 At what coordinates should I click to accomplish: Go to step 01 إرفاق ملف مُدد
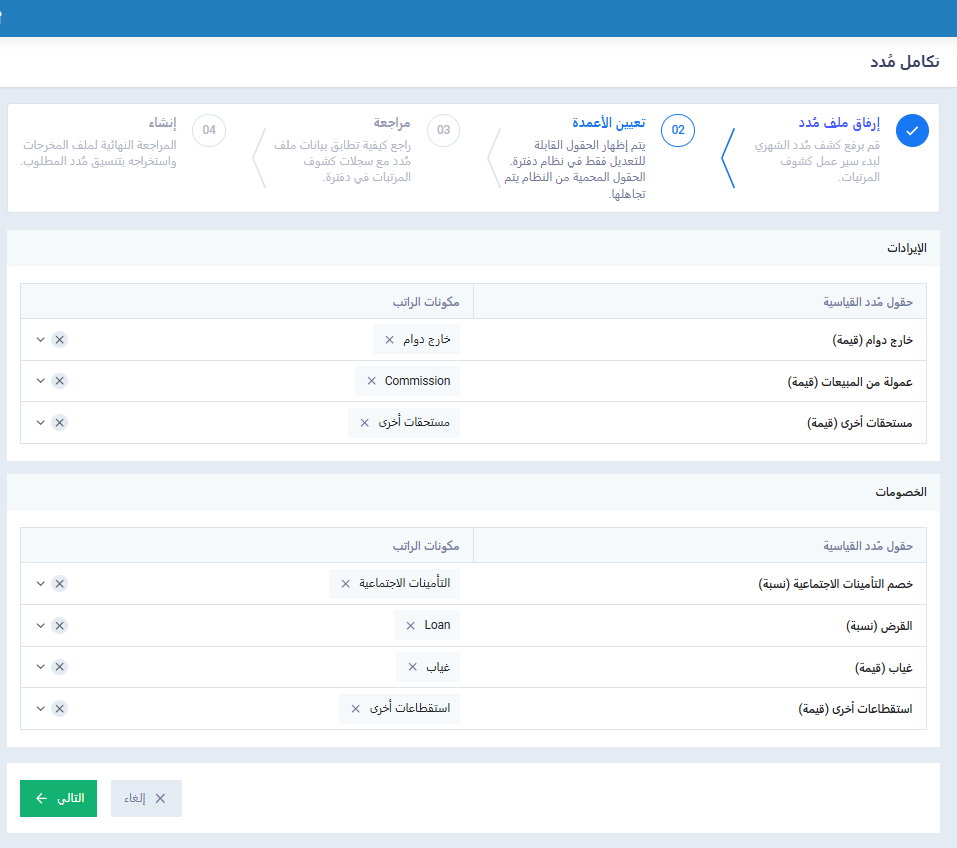[838, 123]
